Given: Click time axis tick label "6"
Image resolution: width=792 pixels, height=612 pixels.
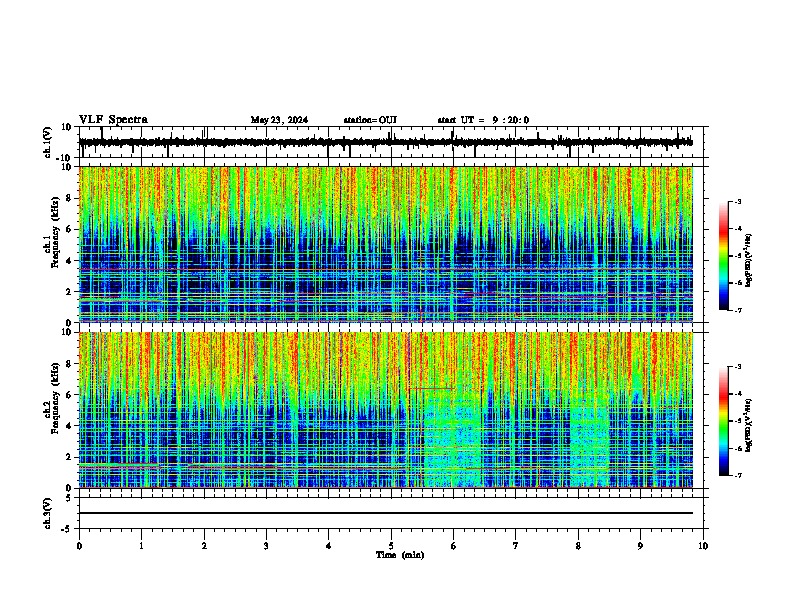Looking at the screenshot, I should pos(454,546).
